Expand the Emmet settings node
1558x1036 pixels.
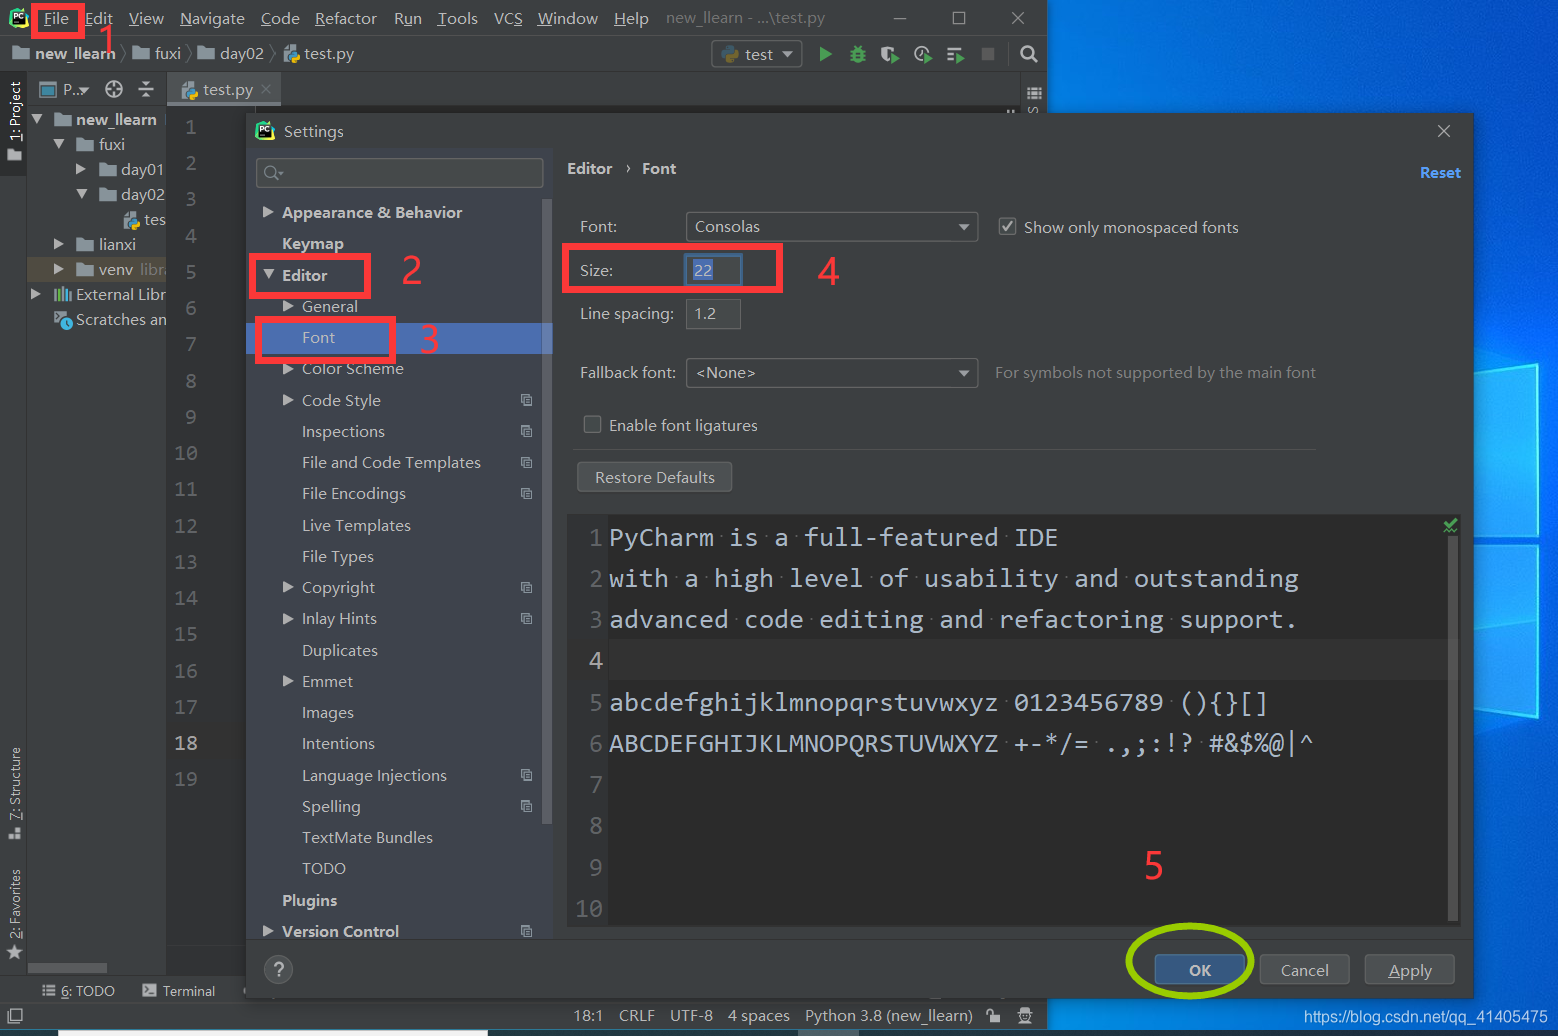[288, 681]
